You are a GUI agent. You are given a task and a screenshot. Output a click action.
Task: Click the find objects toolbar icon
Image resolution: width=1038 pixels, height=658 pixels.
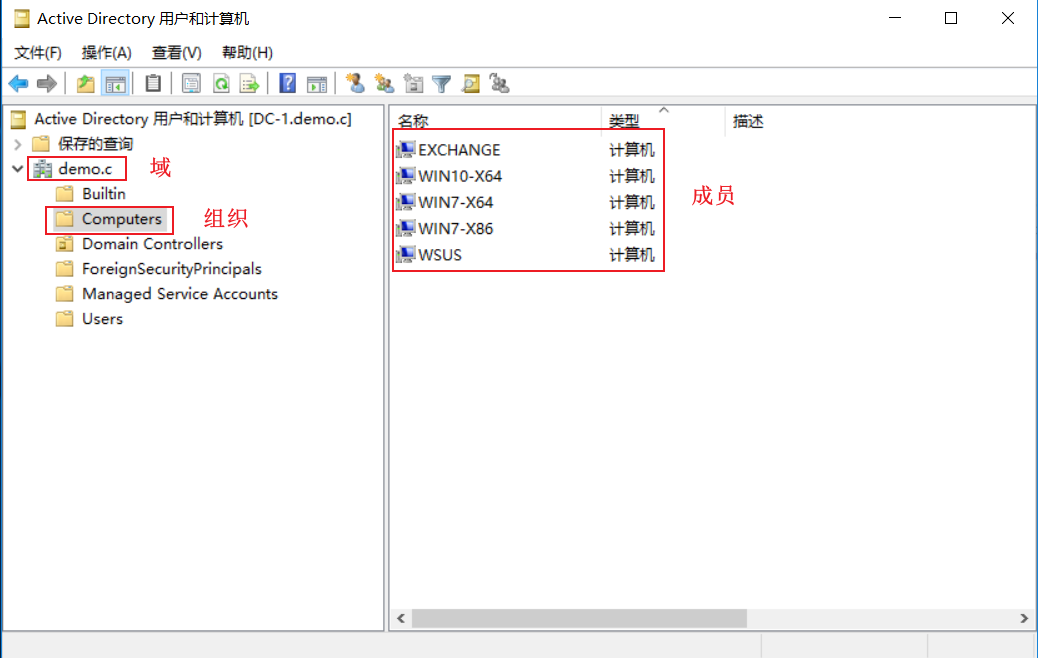click(470, 84)
